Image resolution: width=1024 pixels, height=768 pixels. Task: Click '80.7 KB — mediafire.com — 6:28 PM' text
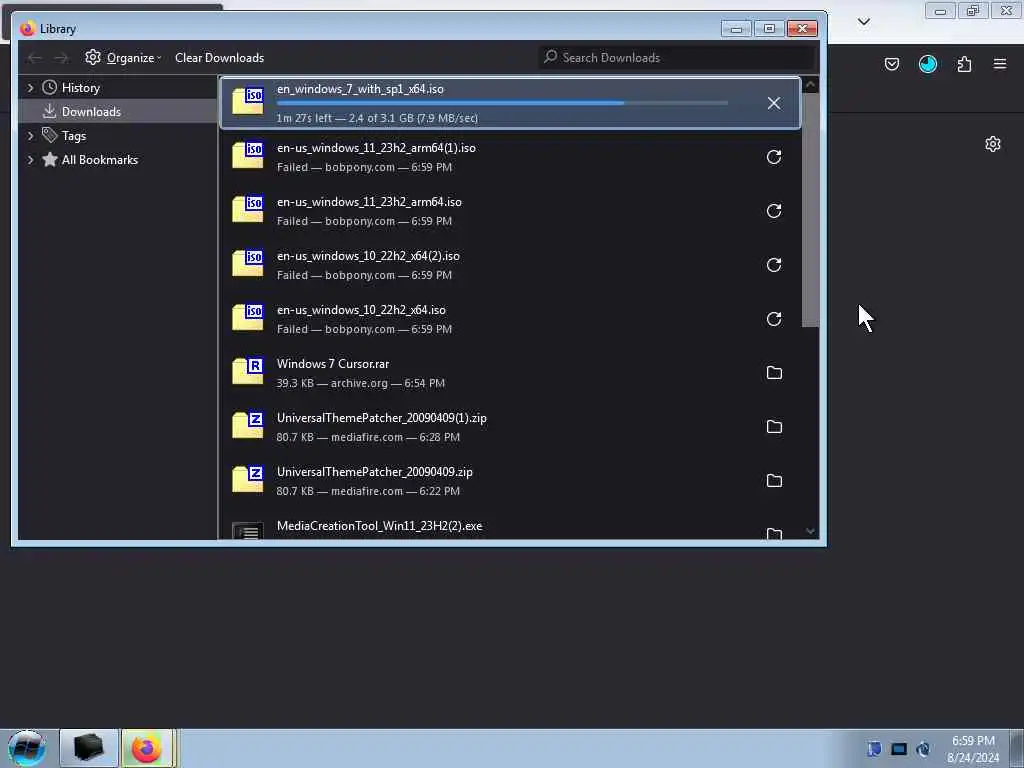[368, 438]
